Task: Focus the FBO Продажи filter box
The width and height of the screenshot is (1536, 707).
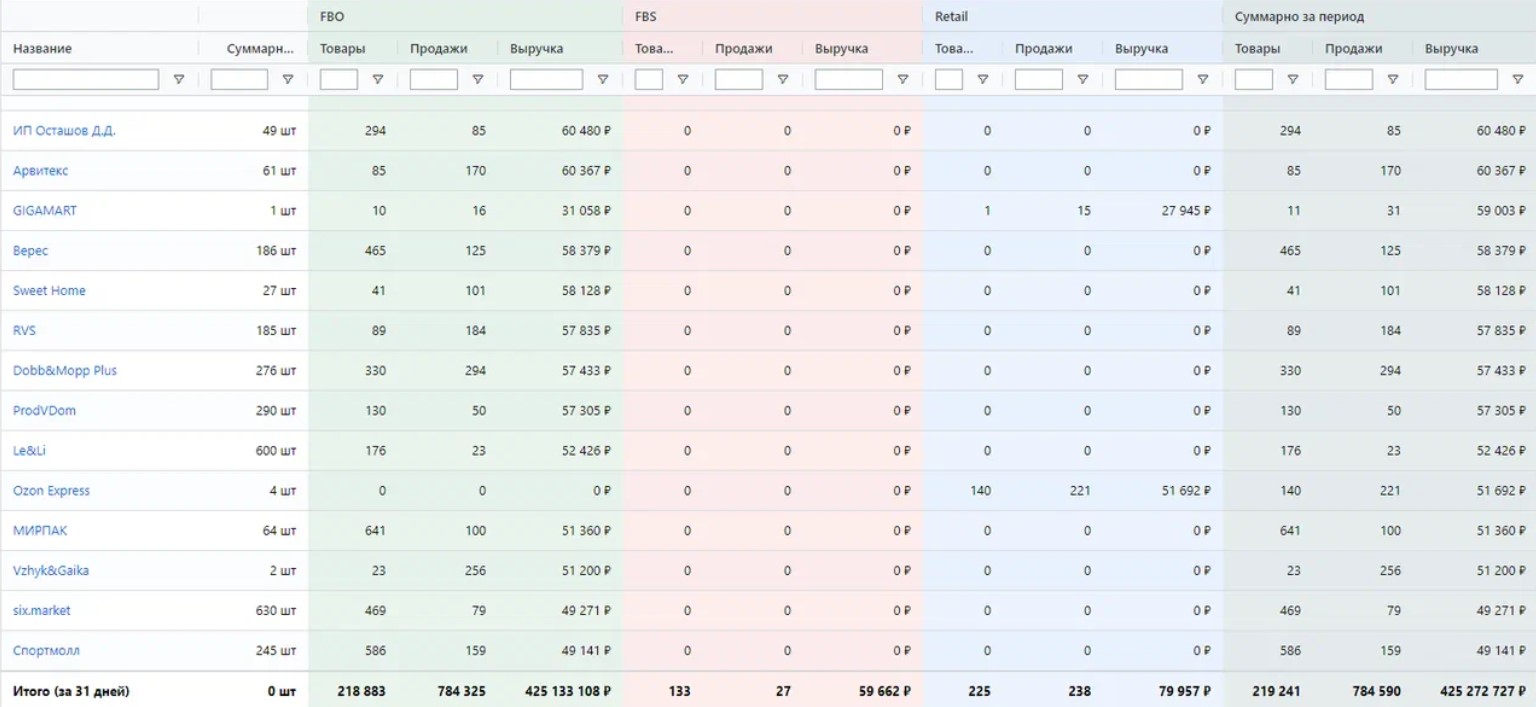Action: click(434, 80)
